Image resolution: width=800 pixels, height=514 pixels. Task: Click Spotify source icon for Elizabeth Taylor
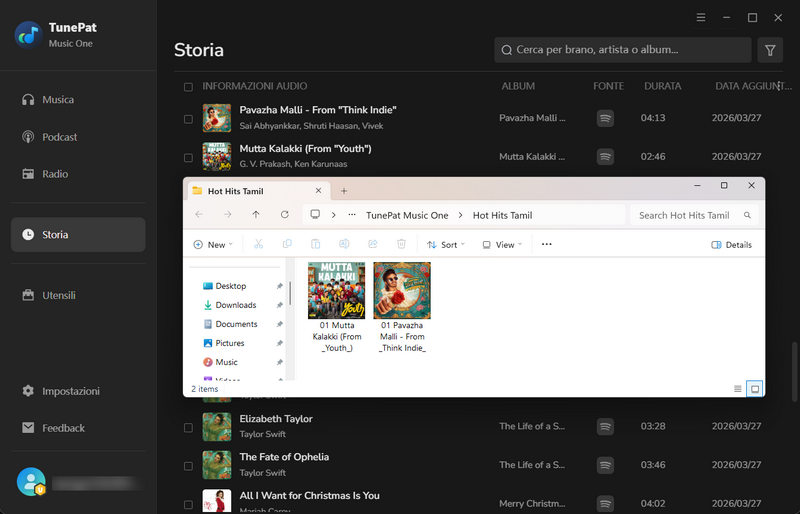tap(605, 426)
